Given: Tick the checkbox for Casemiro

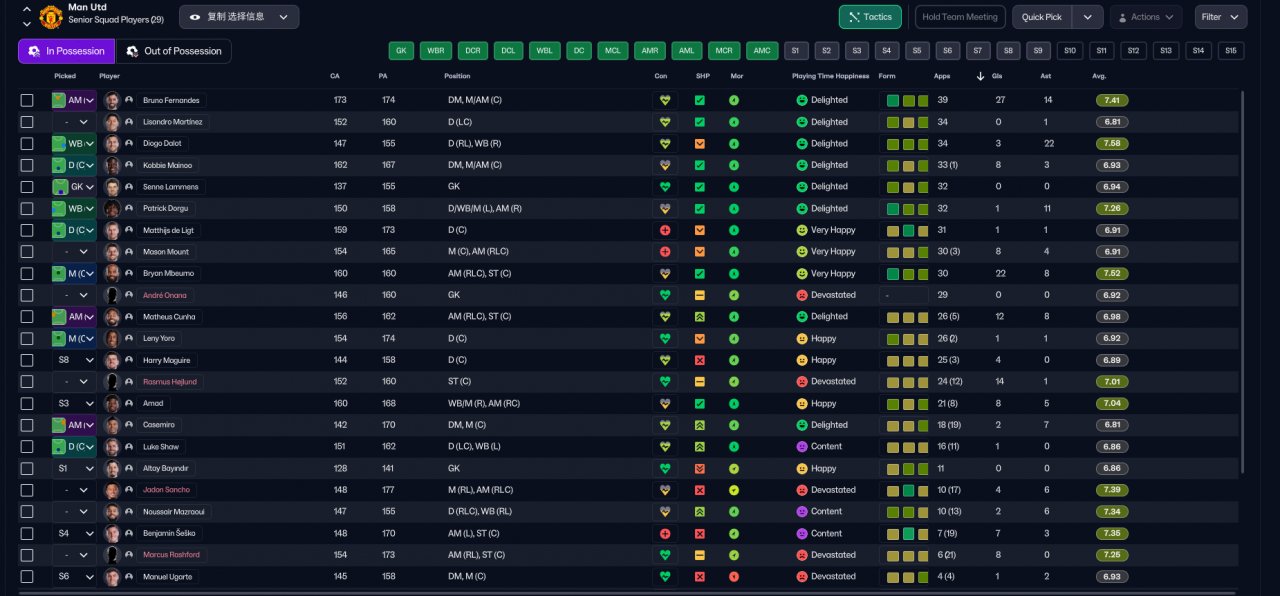Looking at the screenshot, I should tap(27, 425).
